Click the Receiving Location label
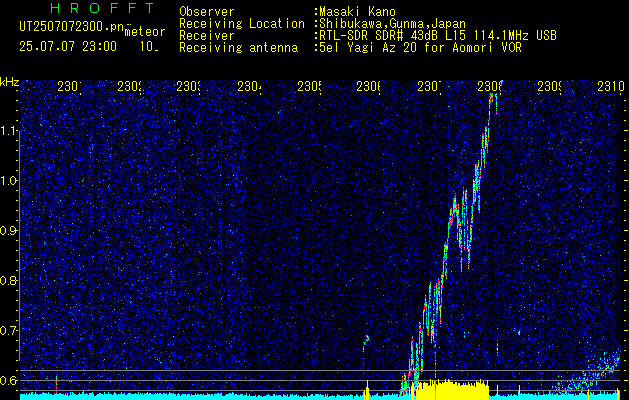The image size is (629, 400). (242, 24)
